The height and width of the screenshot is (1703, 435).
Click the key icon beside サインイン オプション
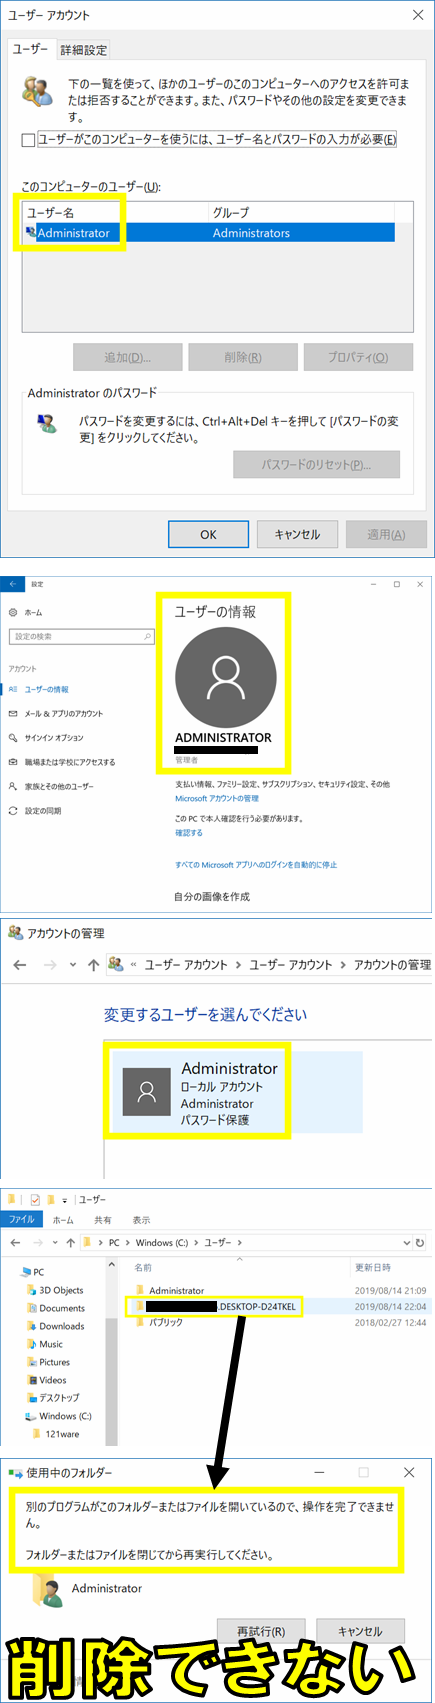click(x=13, y=737)
